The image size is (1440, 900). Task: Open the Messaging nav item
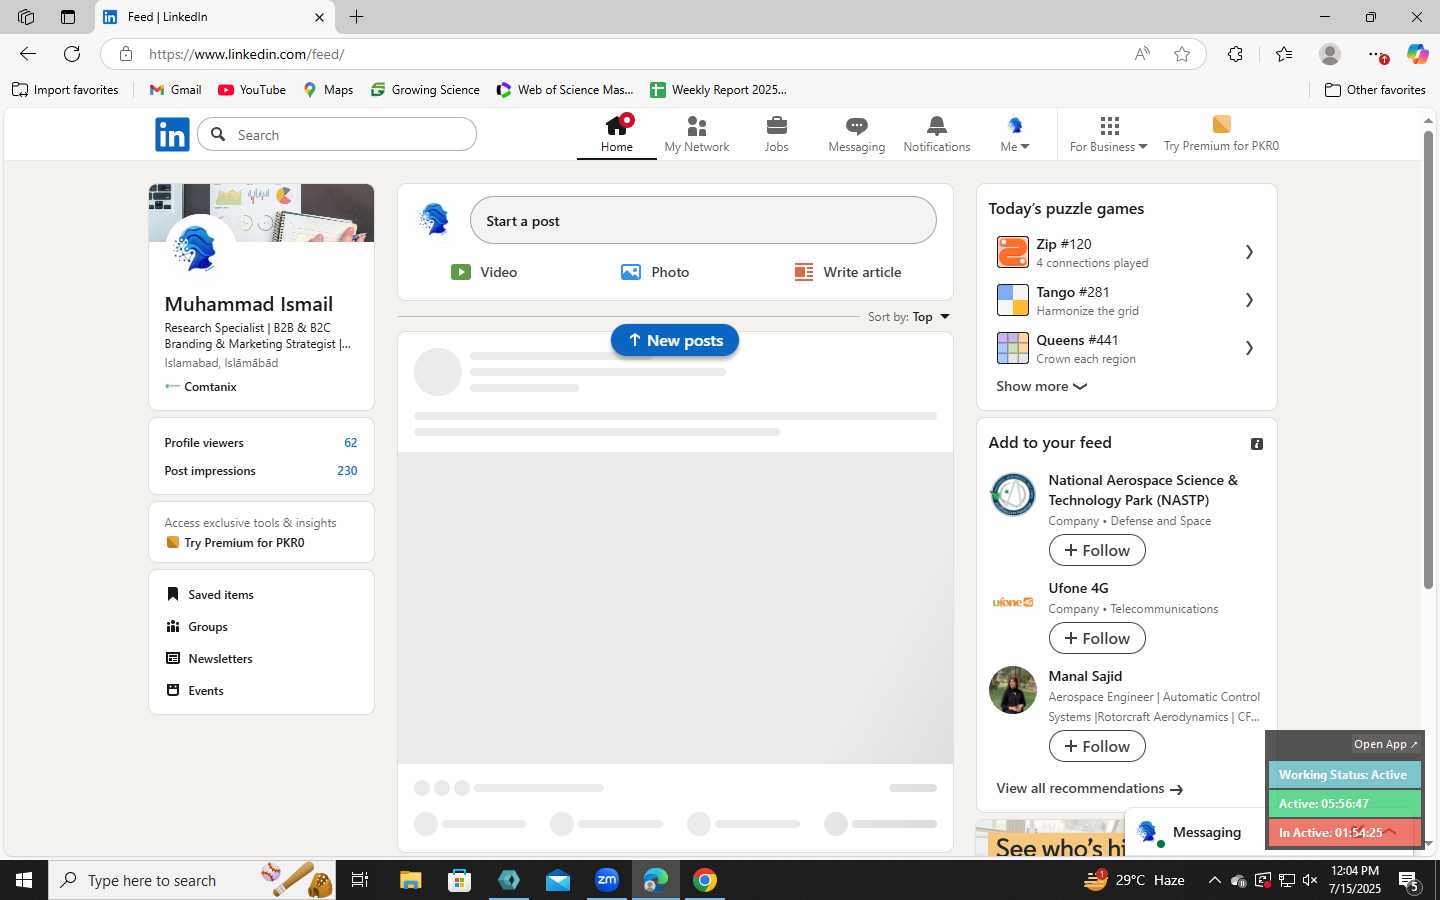[857, 134]
